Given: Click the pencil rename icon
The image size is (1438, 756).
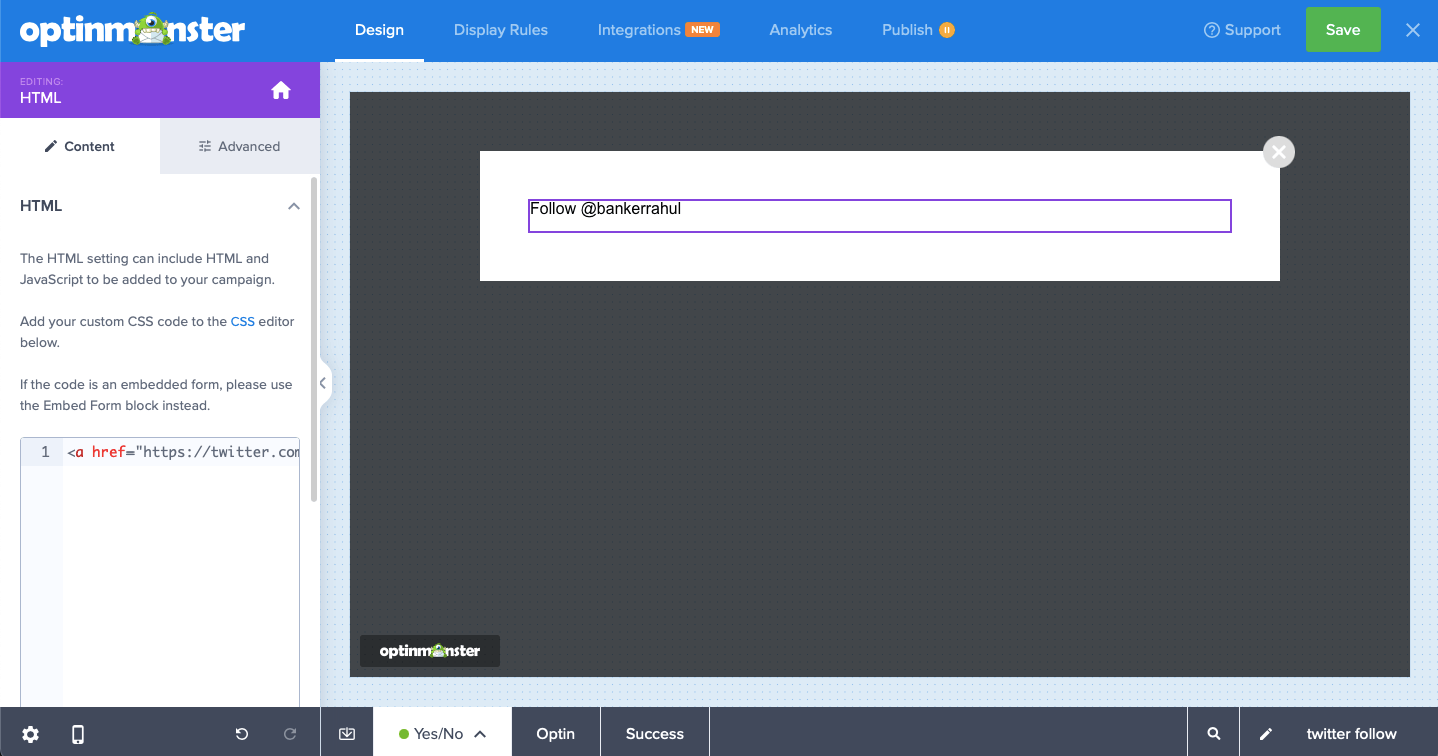Looking at the screenshot, I should (x=1266, y=733).
